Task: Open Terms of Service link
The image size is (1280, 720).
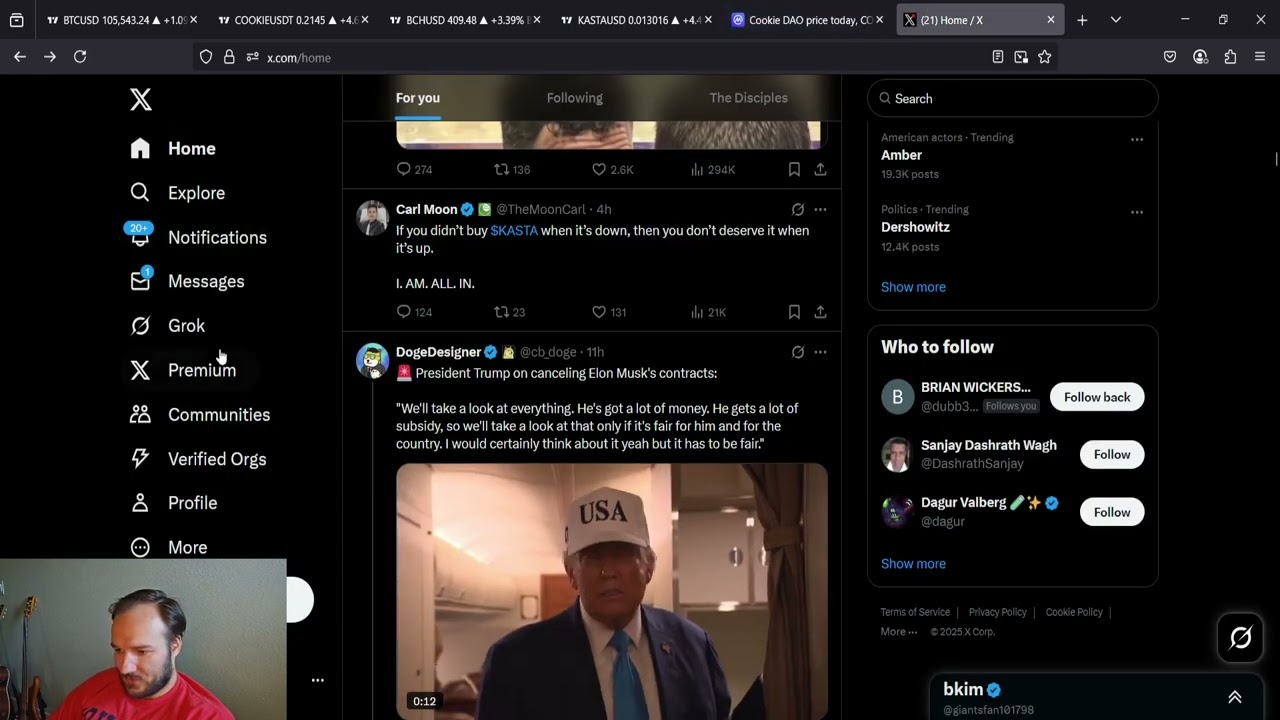Action: [x=915, y=612]
